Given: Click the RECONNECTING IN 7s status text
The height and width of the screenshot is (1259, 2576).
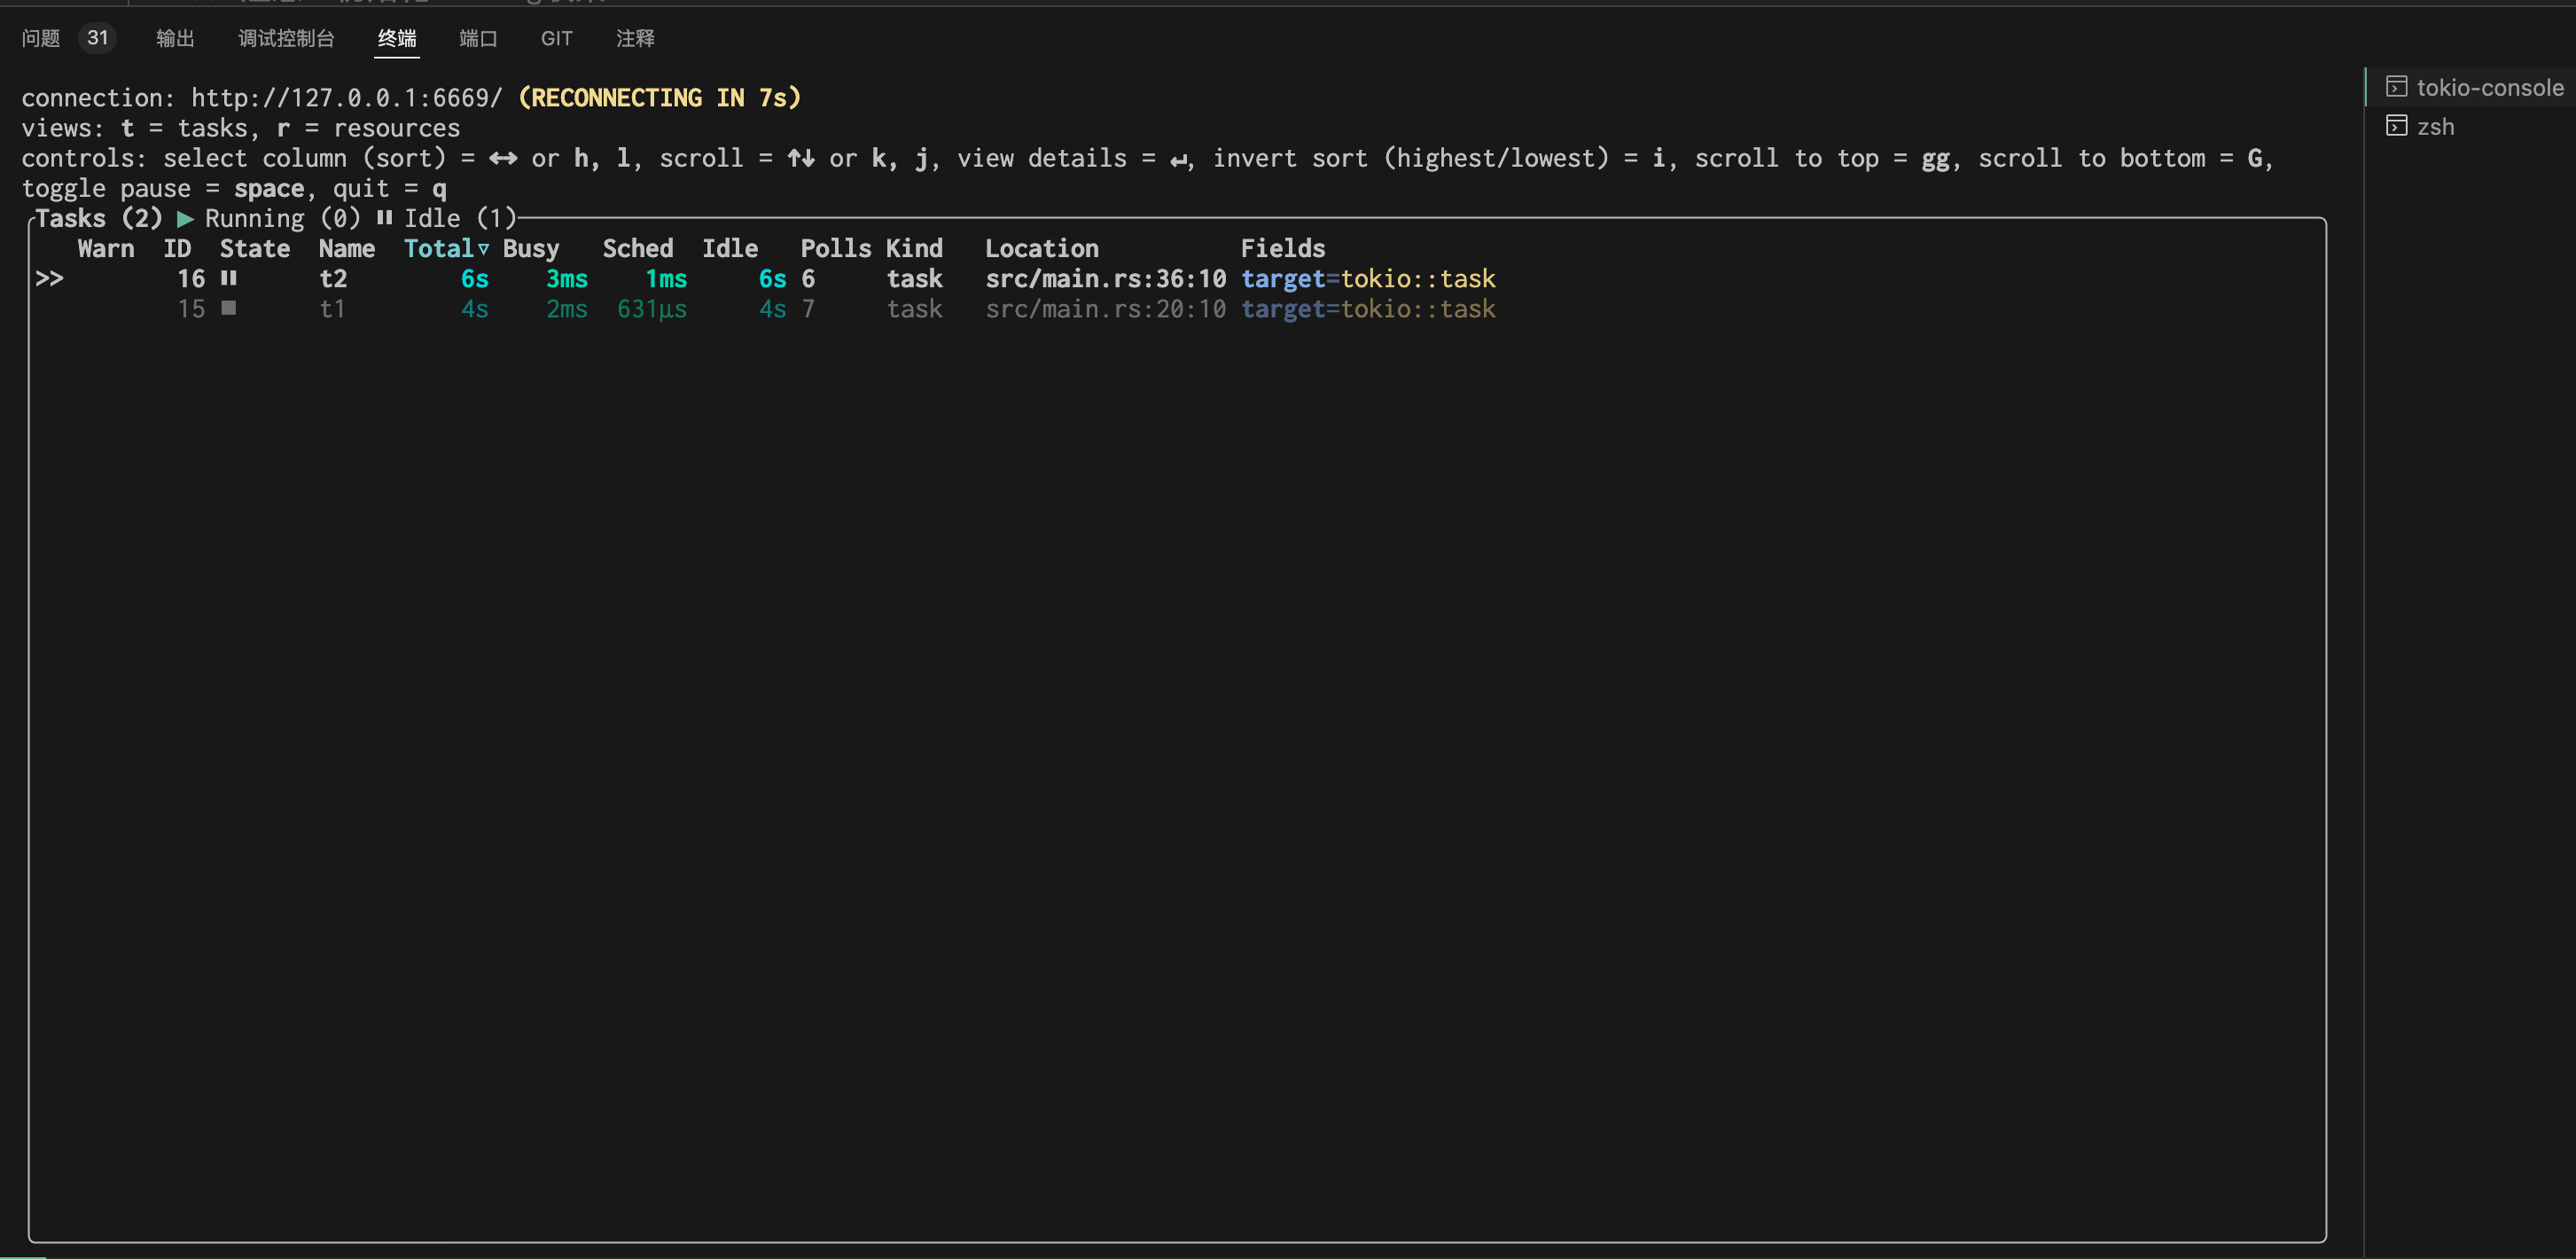Looking at the screenshot, I should pos(660,98).
